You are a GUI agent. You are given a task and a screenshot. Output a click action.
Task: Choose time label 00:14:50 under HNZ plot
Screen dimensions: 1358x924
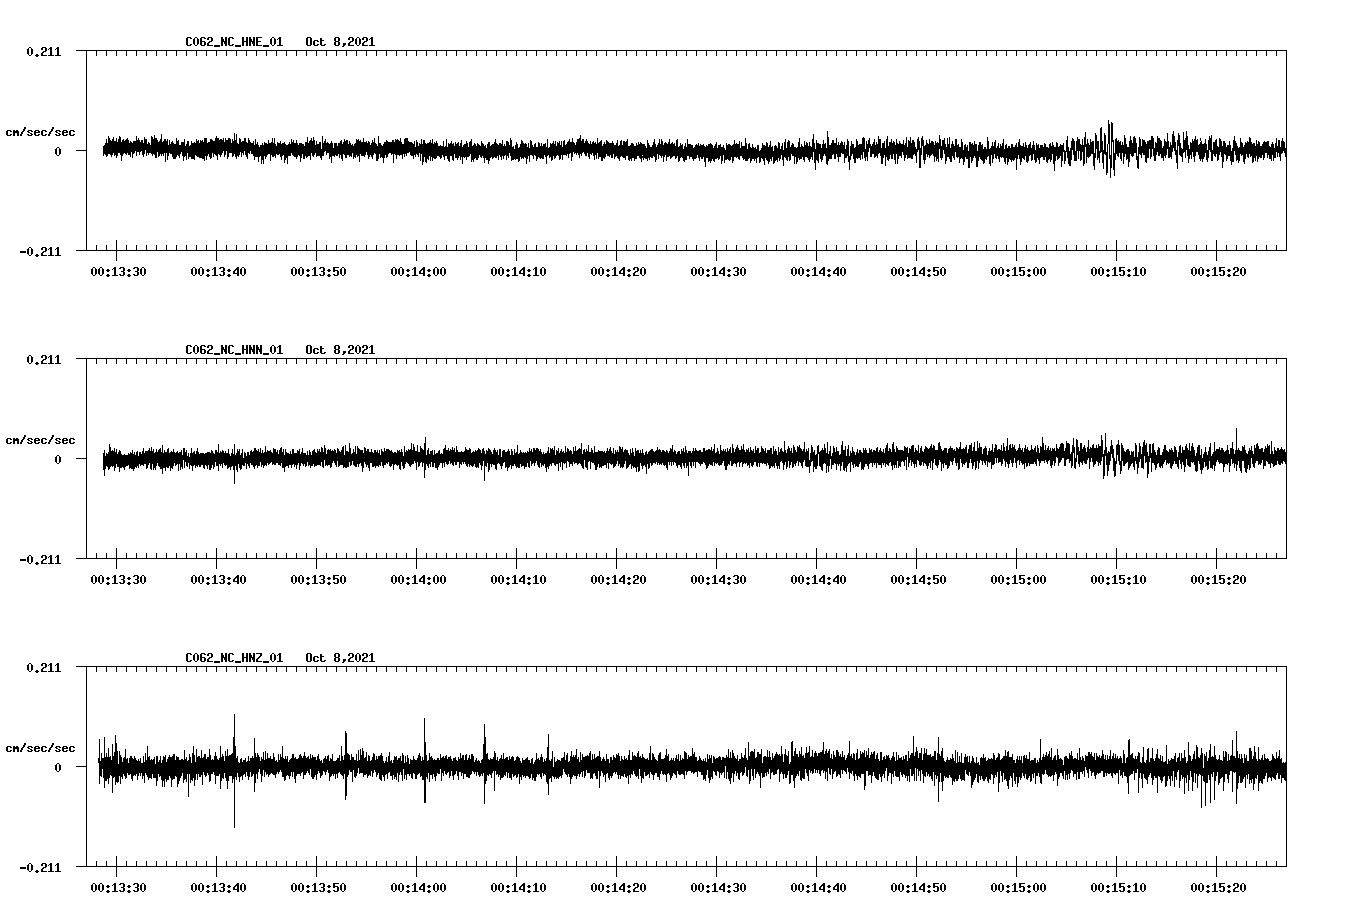coord(918,888)
